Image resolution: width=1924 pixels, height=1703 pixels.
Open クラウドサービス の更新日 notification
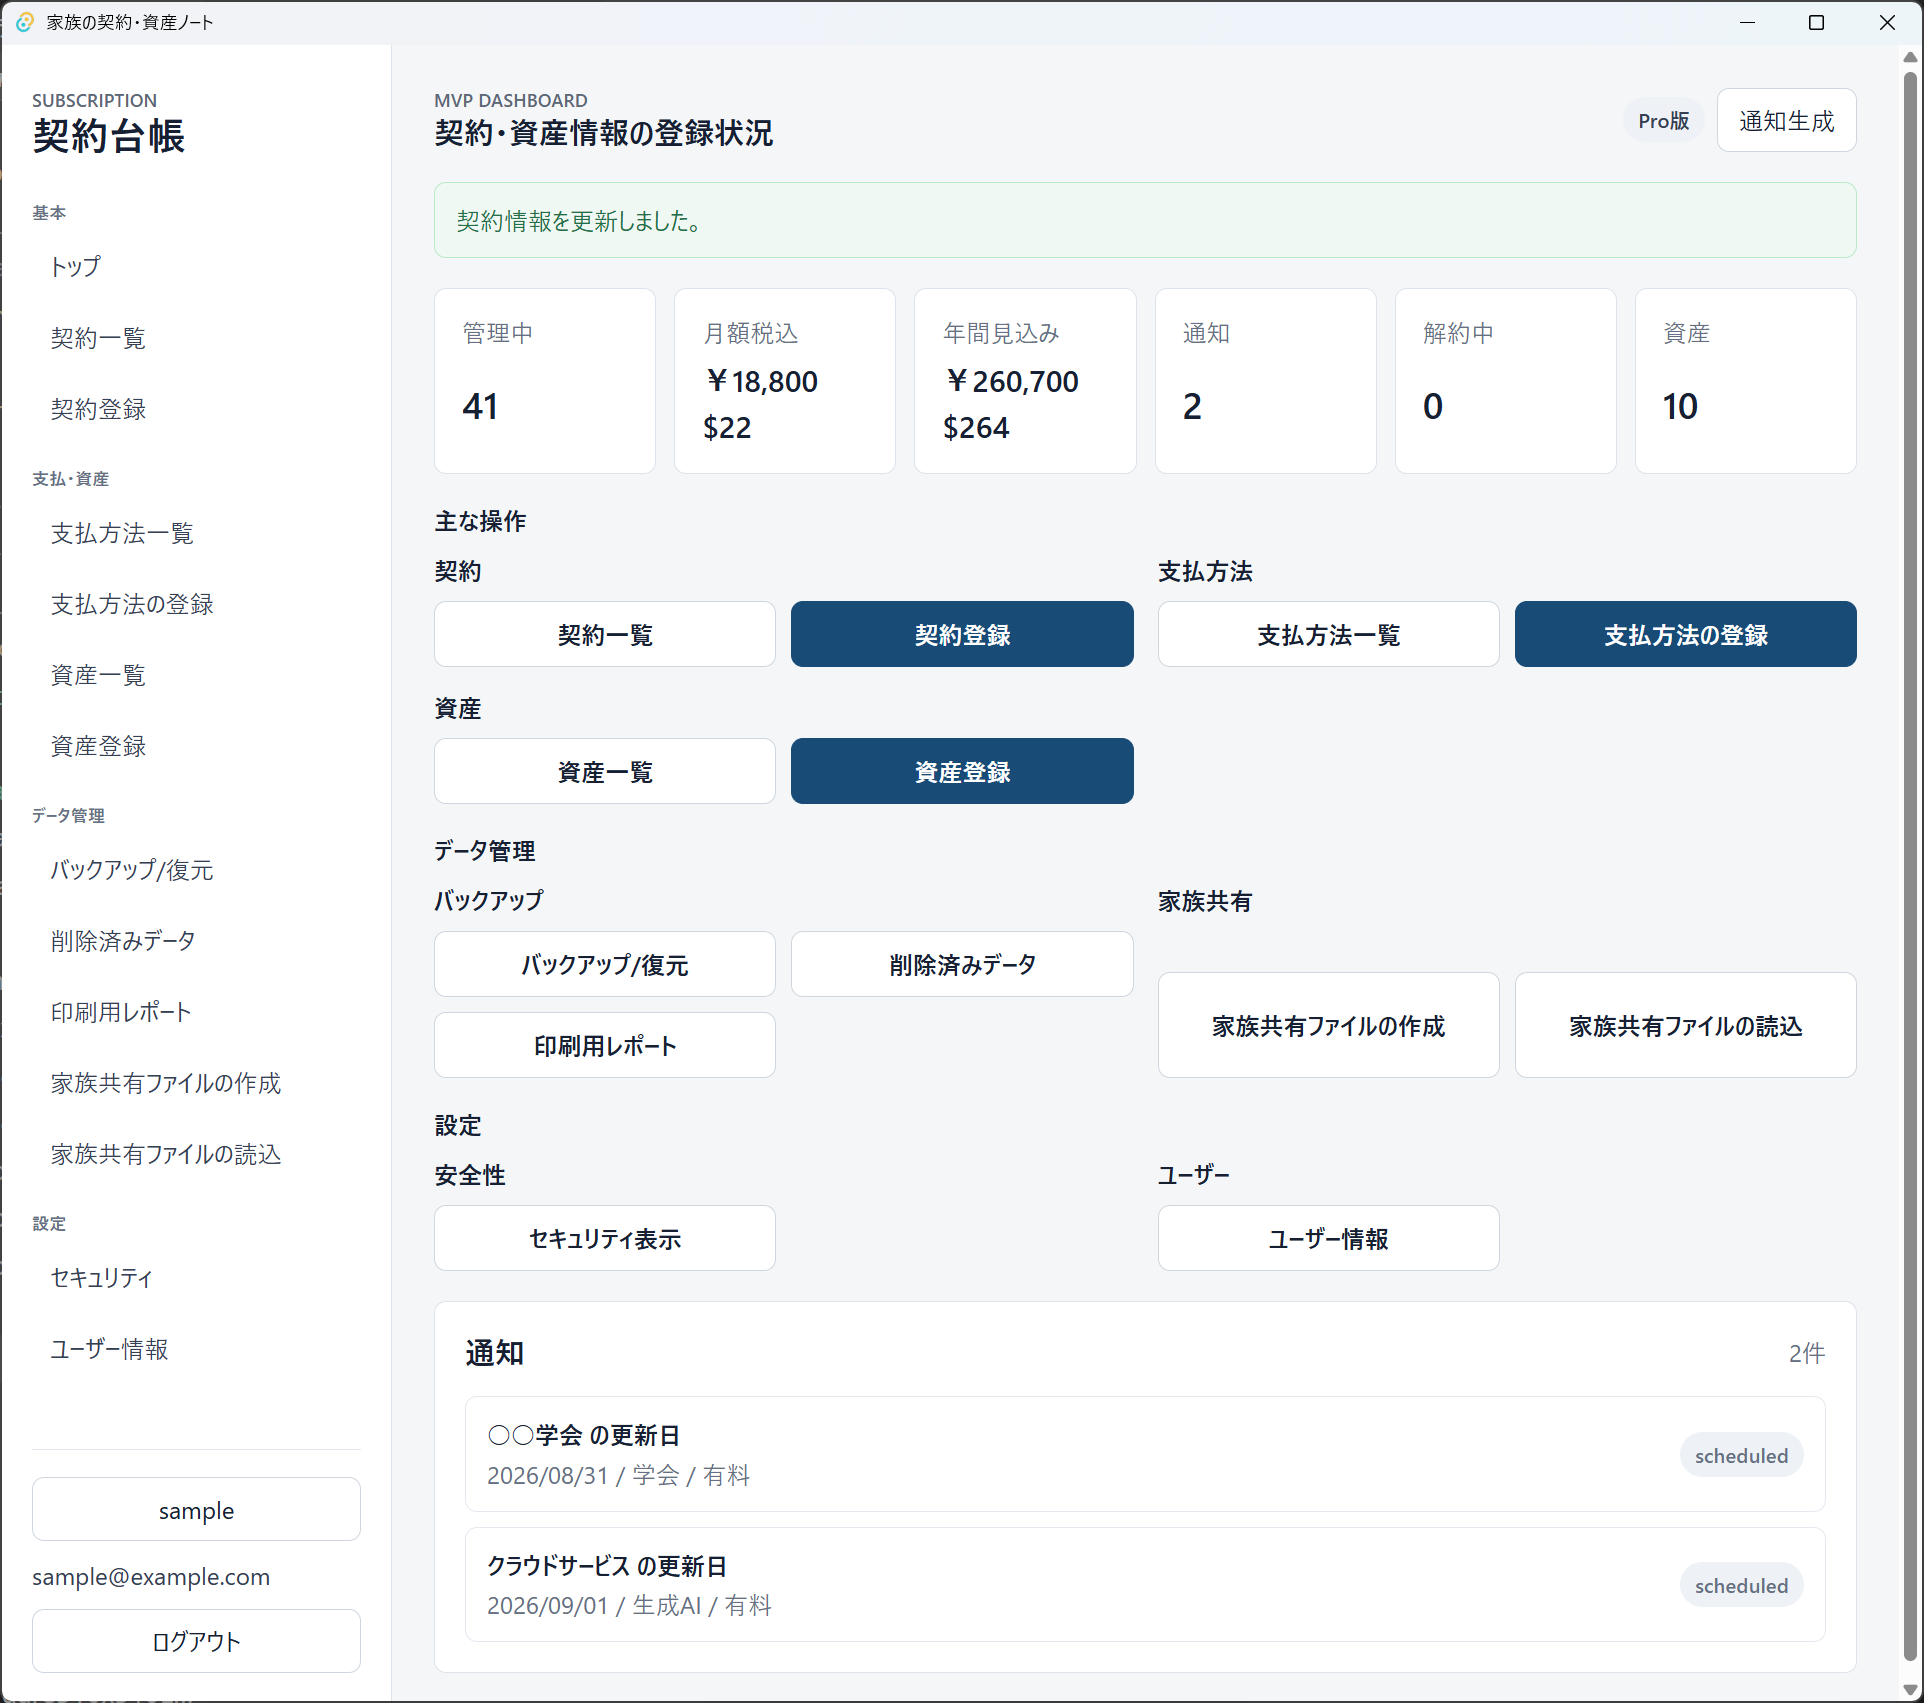[x=1145, y=1584]
